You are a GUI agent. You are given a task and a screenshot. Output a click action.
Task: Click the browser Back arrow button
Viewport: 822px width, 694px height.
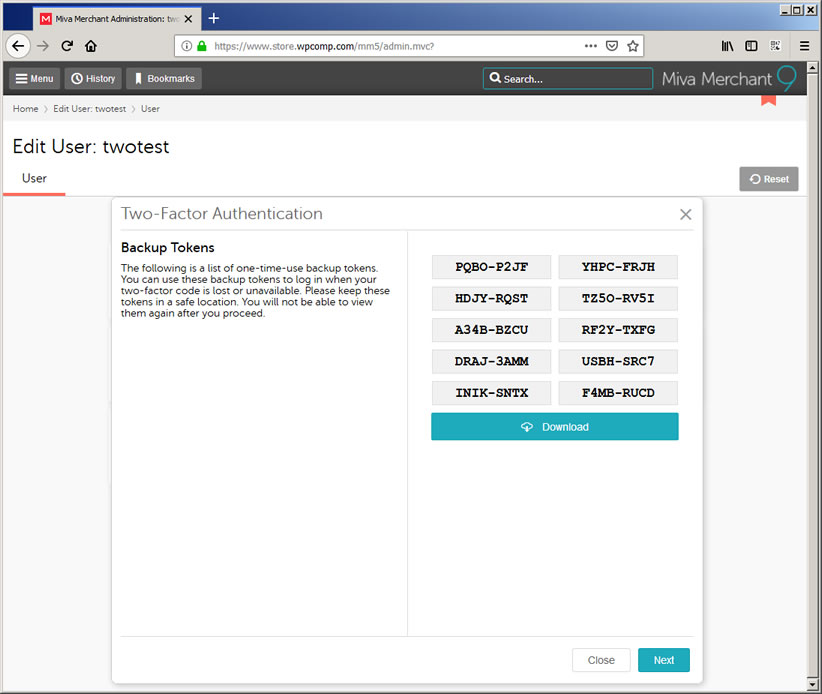tap(18, 46)
